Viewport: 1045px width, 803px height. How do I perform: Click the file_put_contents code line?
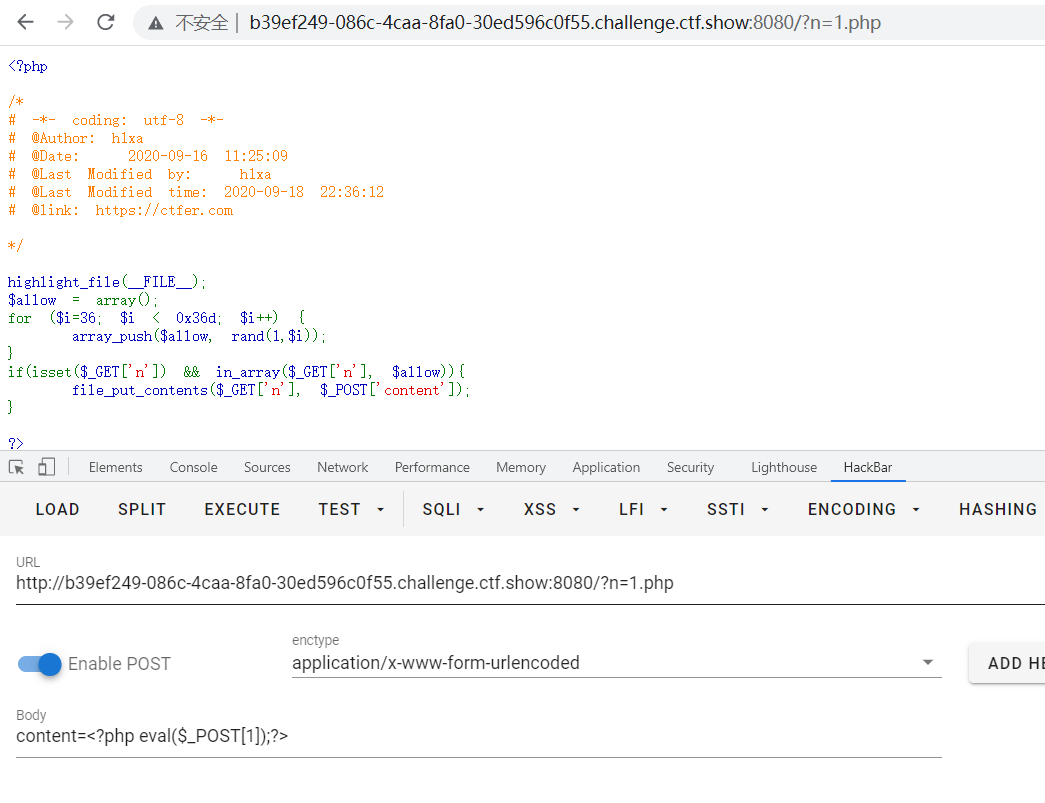point(271,391)
